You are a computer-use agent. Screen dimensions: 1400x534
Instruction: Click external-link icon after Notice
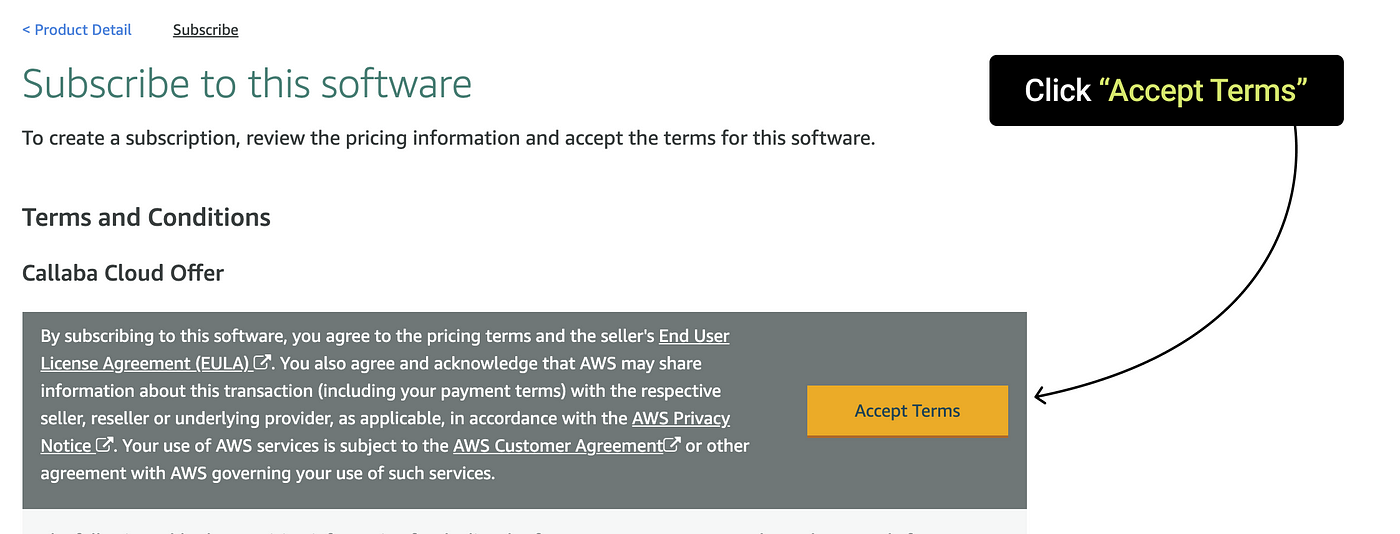pyautogui.click(x=104, y=444)
